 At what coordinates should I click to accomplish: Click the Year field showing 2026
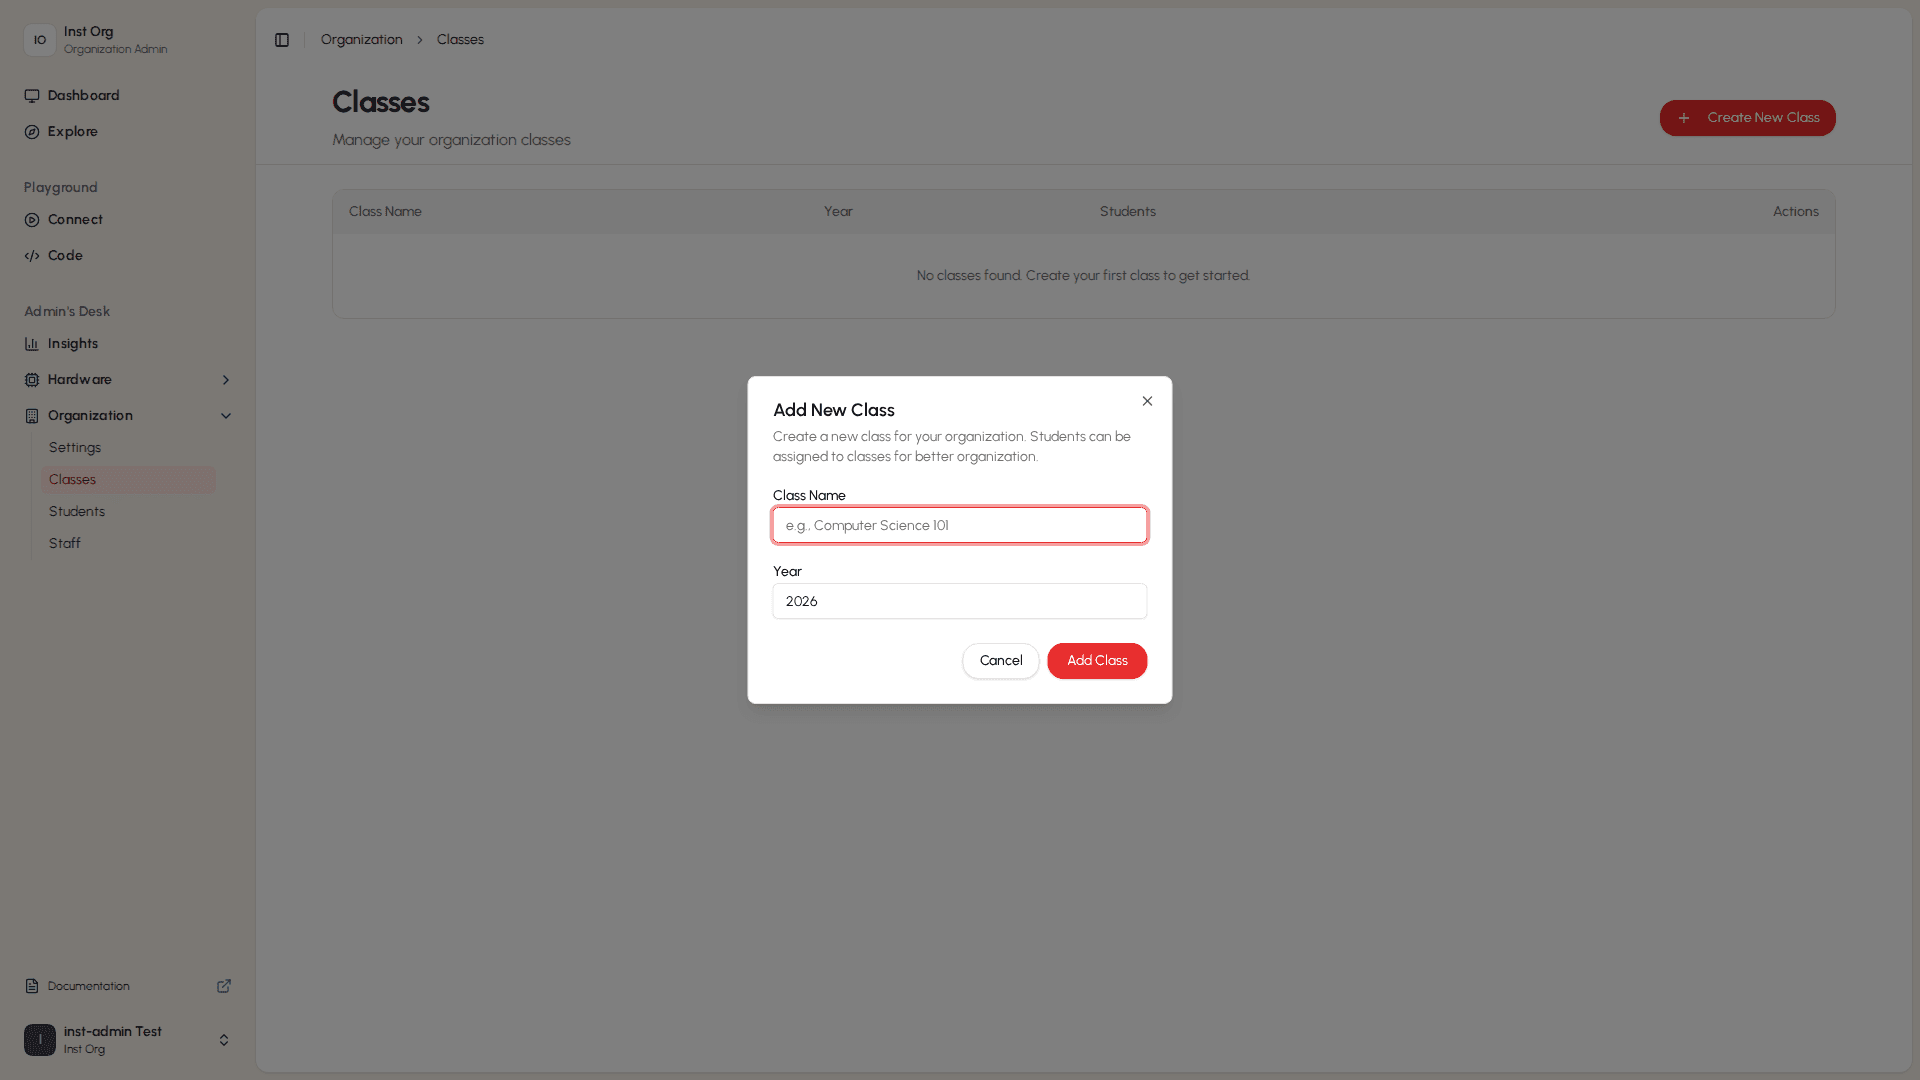(959, 601)
